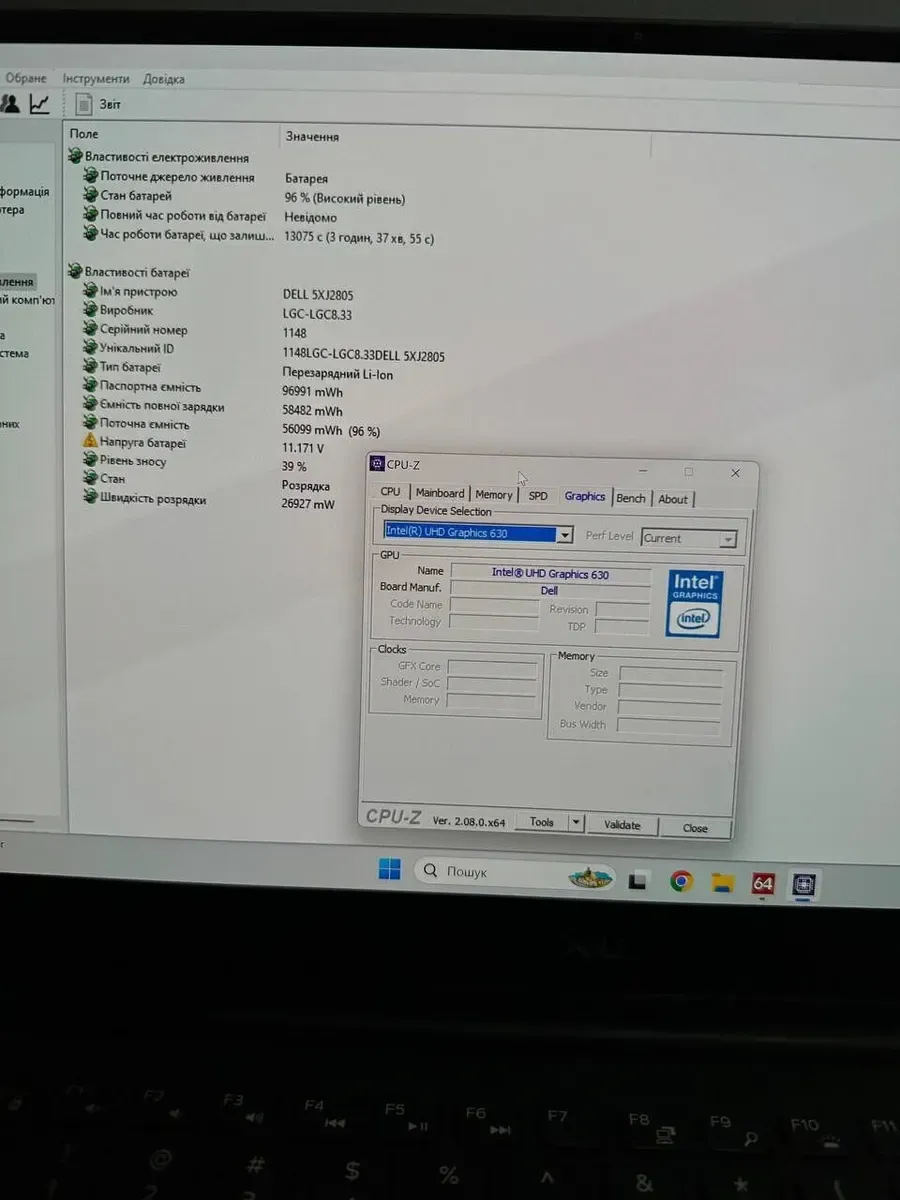Switch to the Mainboard tab
The image size is (900, 1200).
coord(440,493)
